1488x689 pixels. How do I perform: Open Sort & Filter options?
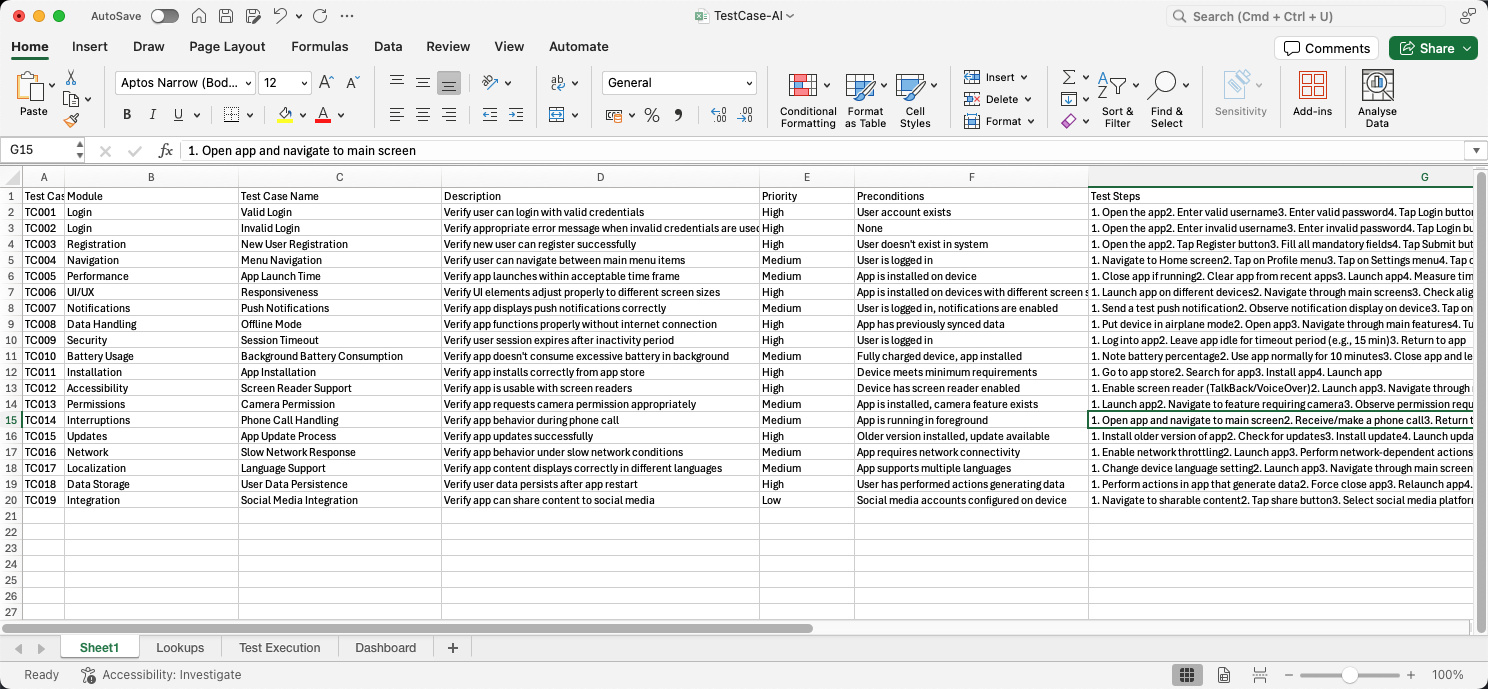(1117, 100)
